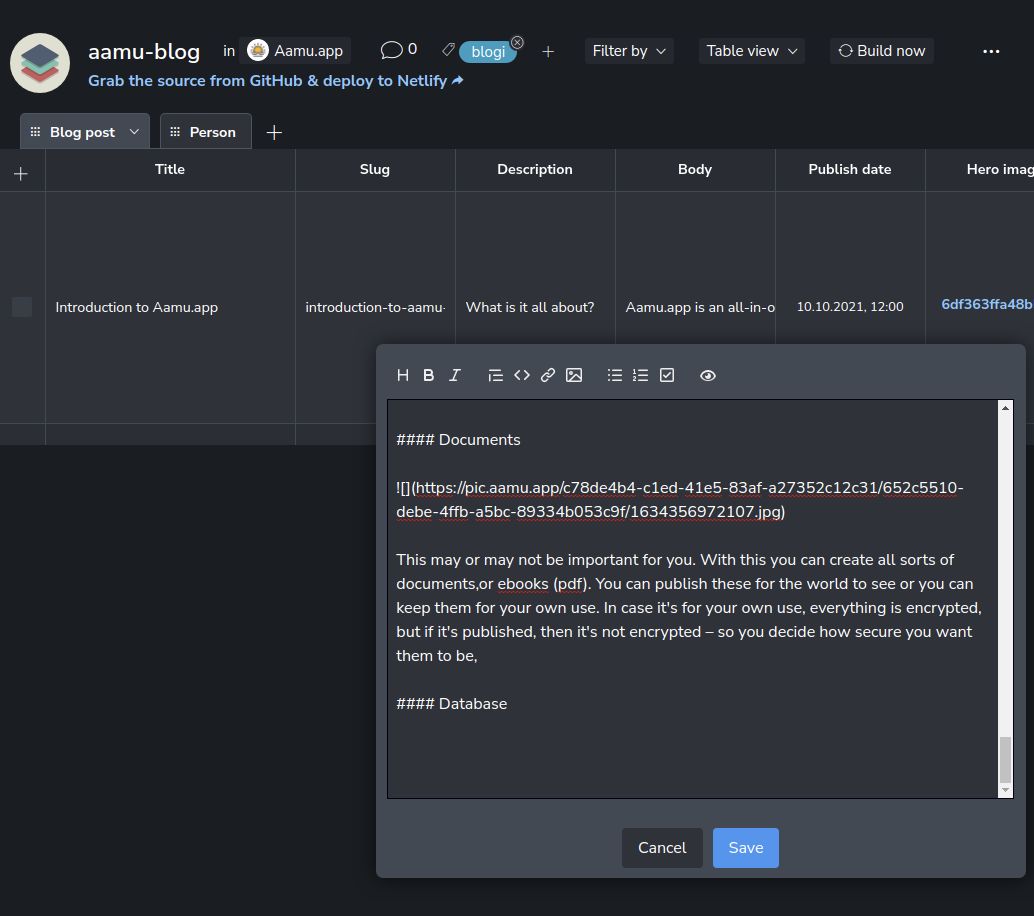This screenshot has width=1034, height=916.
Task: Click the editor scrollbar thumb
Action: tap(1005, 759)
